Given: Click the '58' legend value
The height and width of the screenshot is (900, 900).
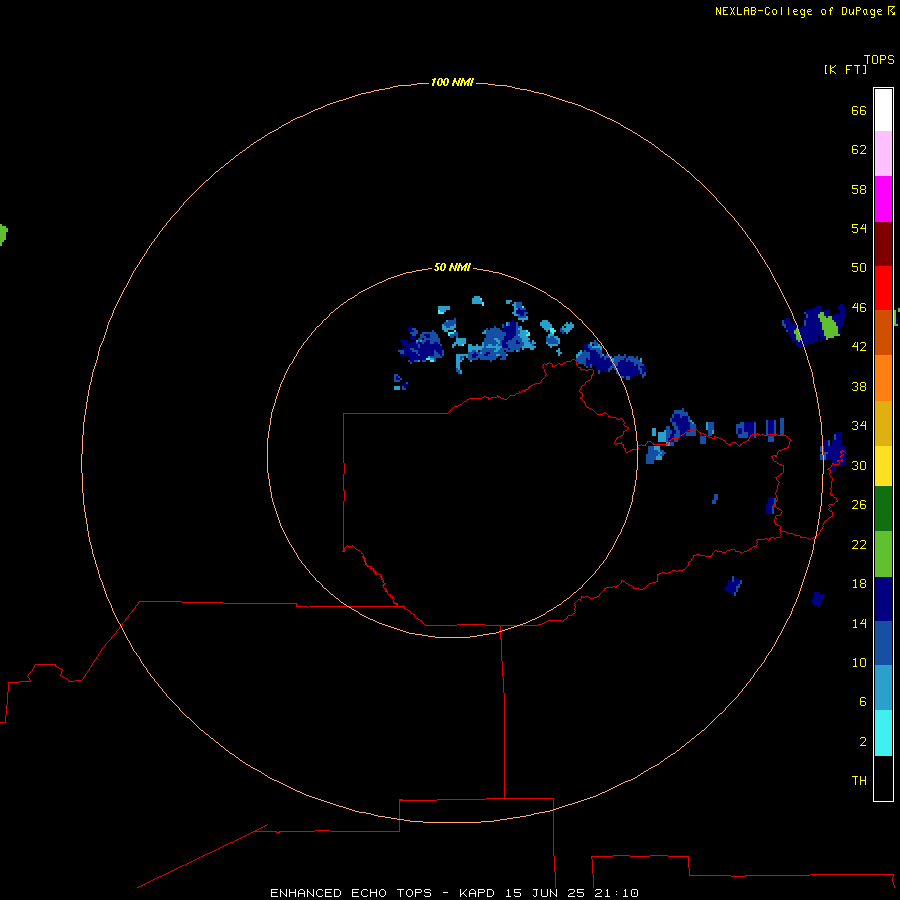Looking at the screenshot, I should [x=859, y=189].
